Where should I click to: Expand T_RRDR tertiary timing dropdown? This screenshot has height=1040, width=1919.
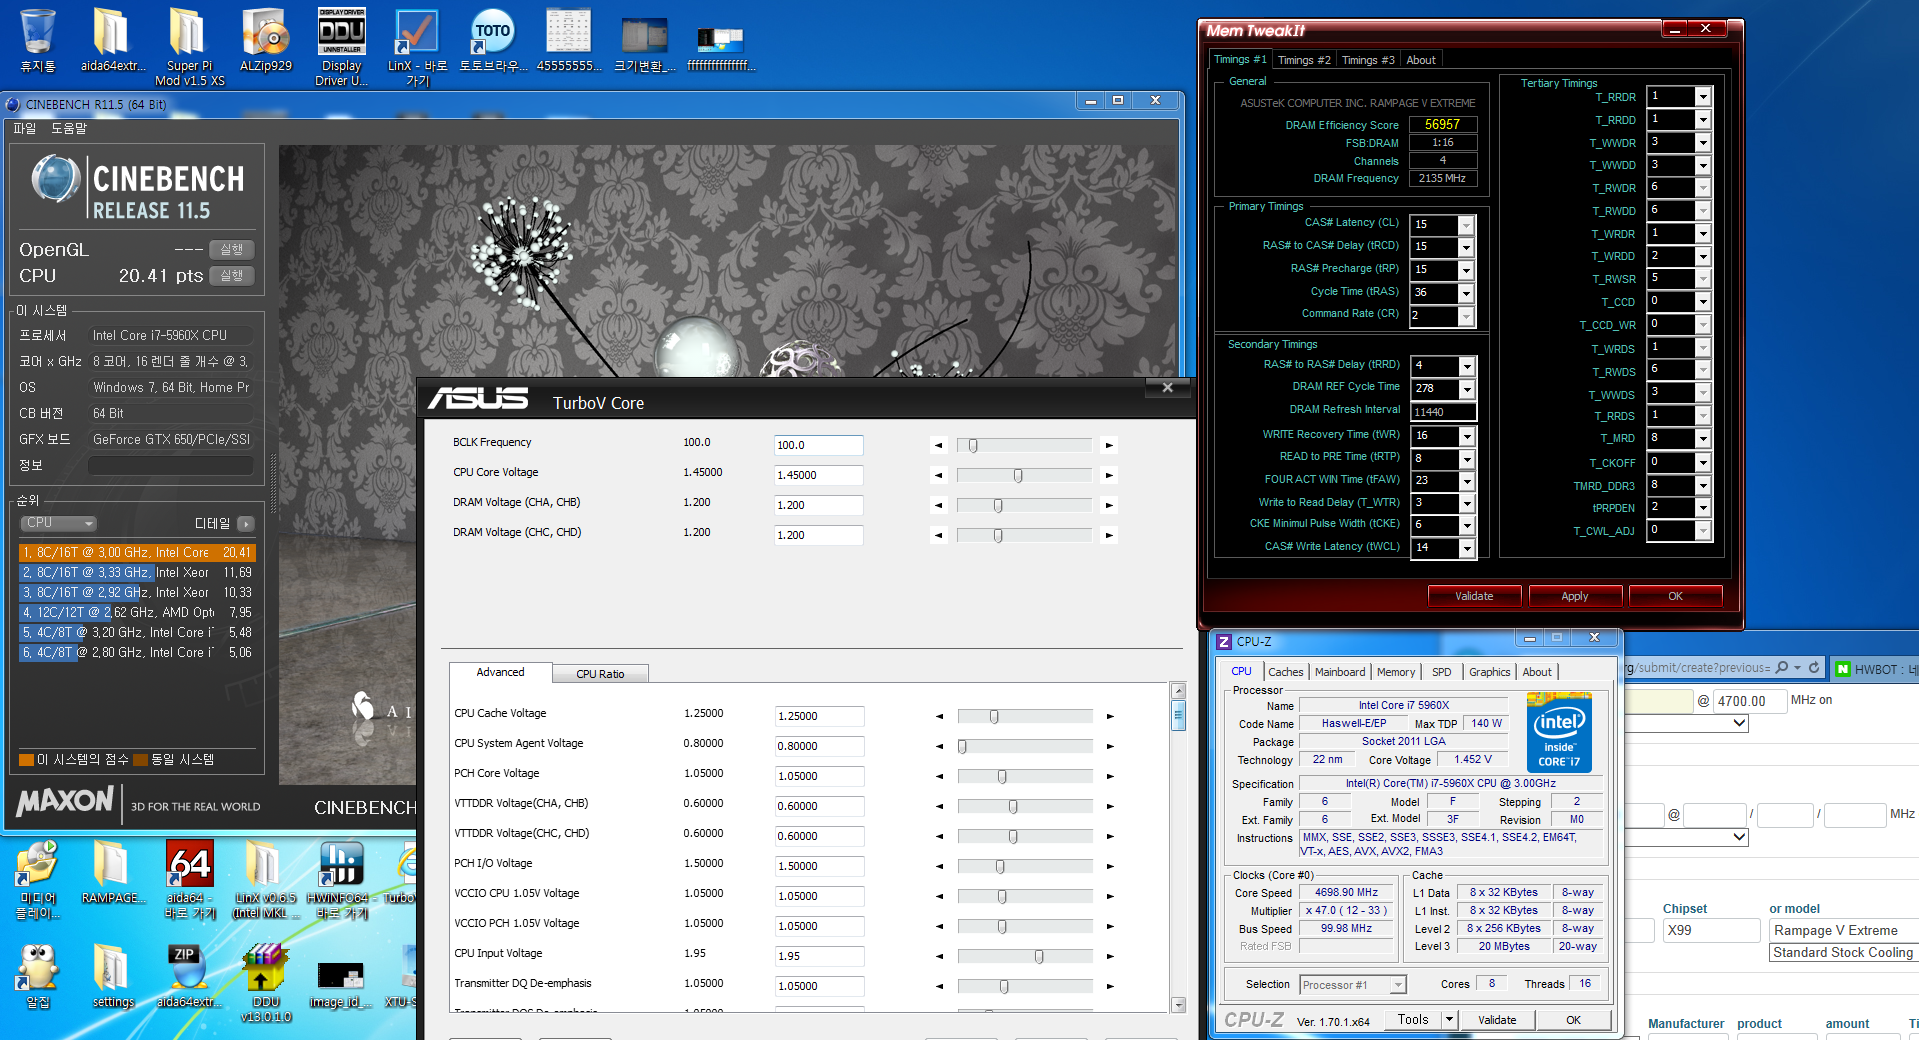pyautogui.click(x=1703, y=97)
